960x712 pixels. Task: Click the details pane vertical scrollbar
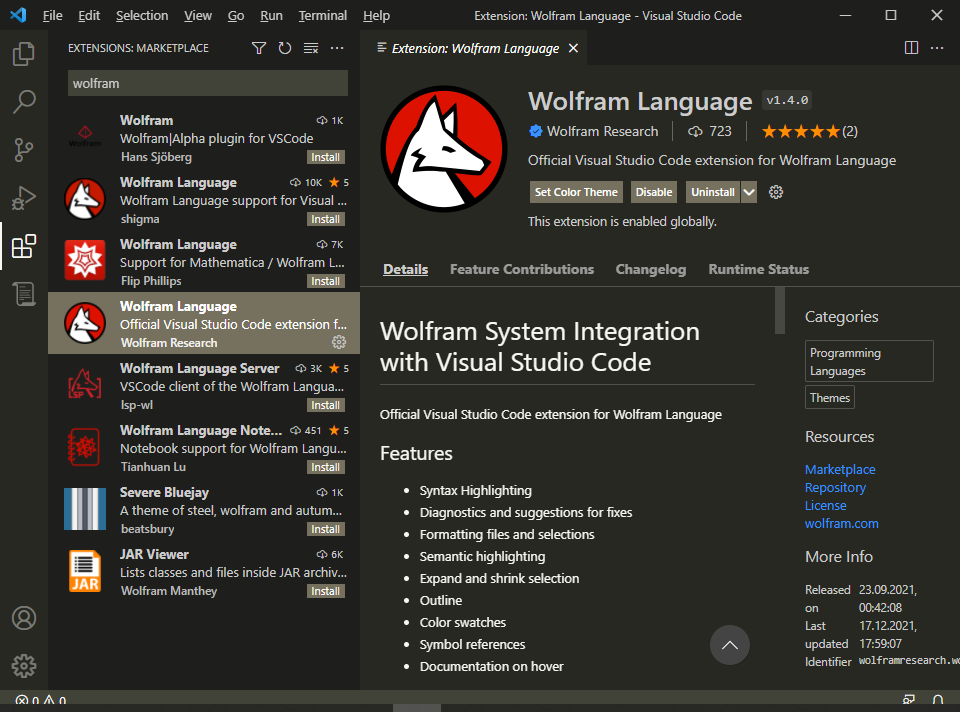pos(779,310)
